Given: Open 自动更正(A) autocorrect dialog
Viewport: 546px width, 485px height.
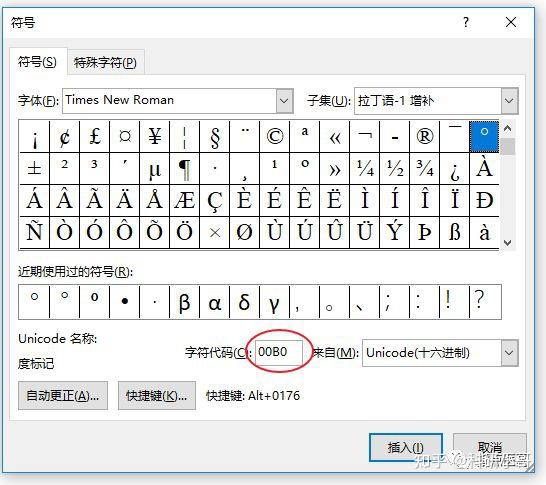Looking at the screenshot, I should (63, 396).
